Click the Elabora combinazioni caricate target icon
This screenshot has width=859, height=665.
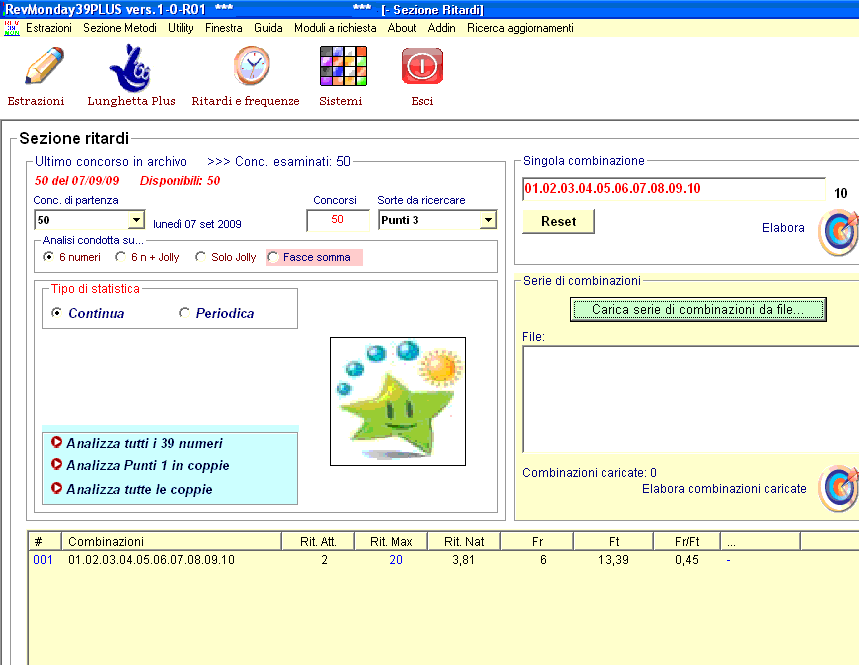click(x=837, y=488)
